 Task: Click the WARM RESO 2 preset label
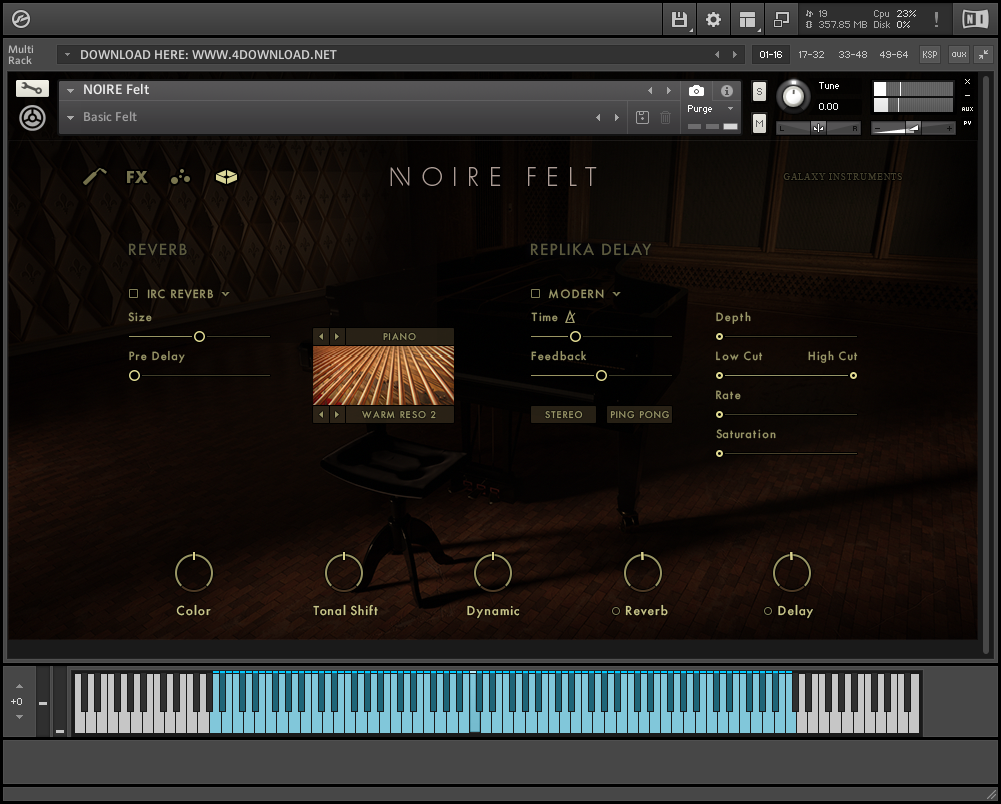(399, 414)
